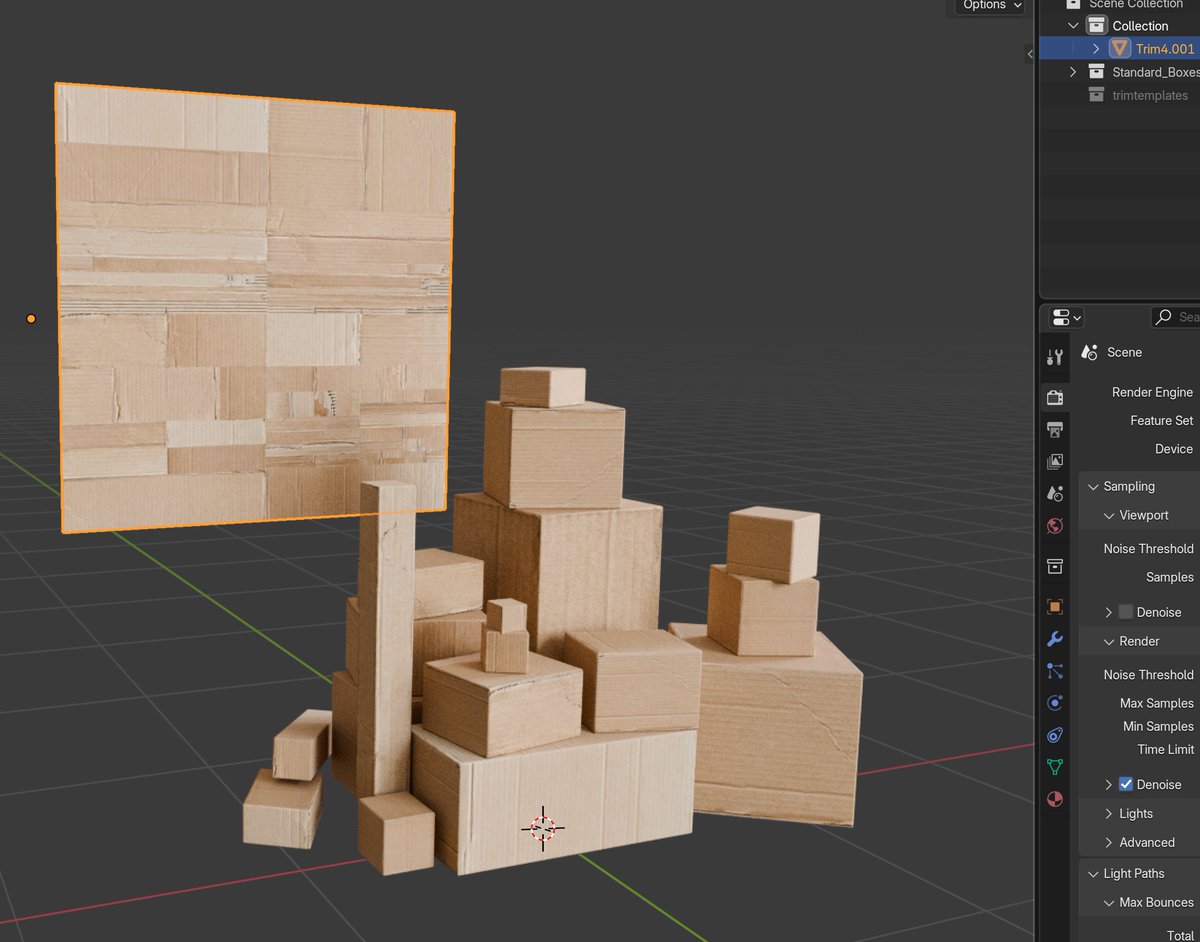The width and height of the screenshot is (1200, 942).
Task: Open the Tool properties tab
Action: [x=1054, y=357]
